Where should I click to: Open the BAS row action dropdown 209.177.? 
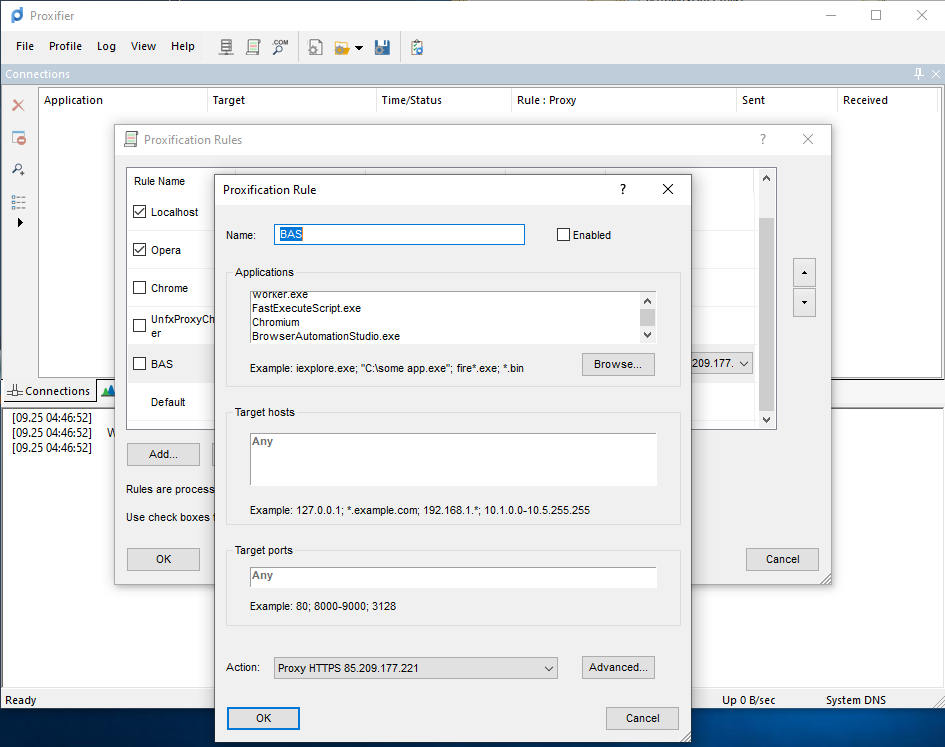coord(721,364)
